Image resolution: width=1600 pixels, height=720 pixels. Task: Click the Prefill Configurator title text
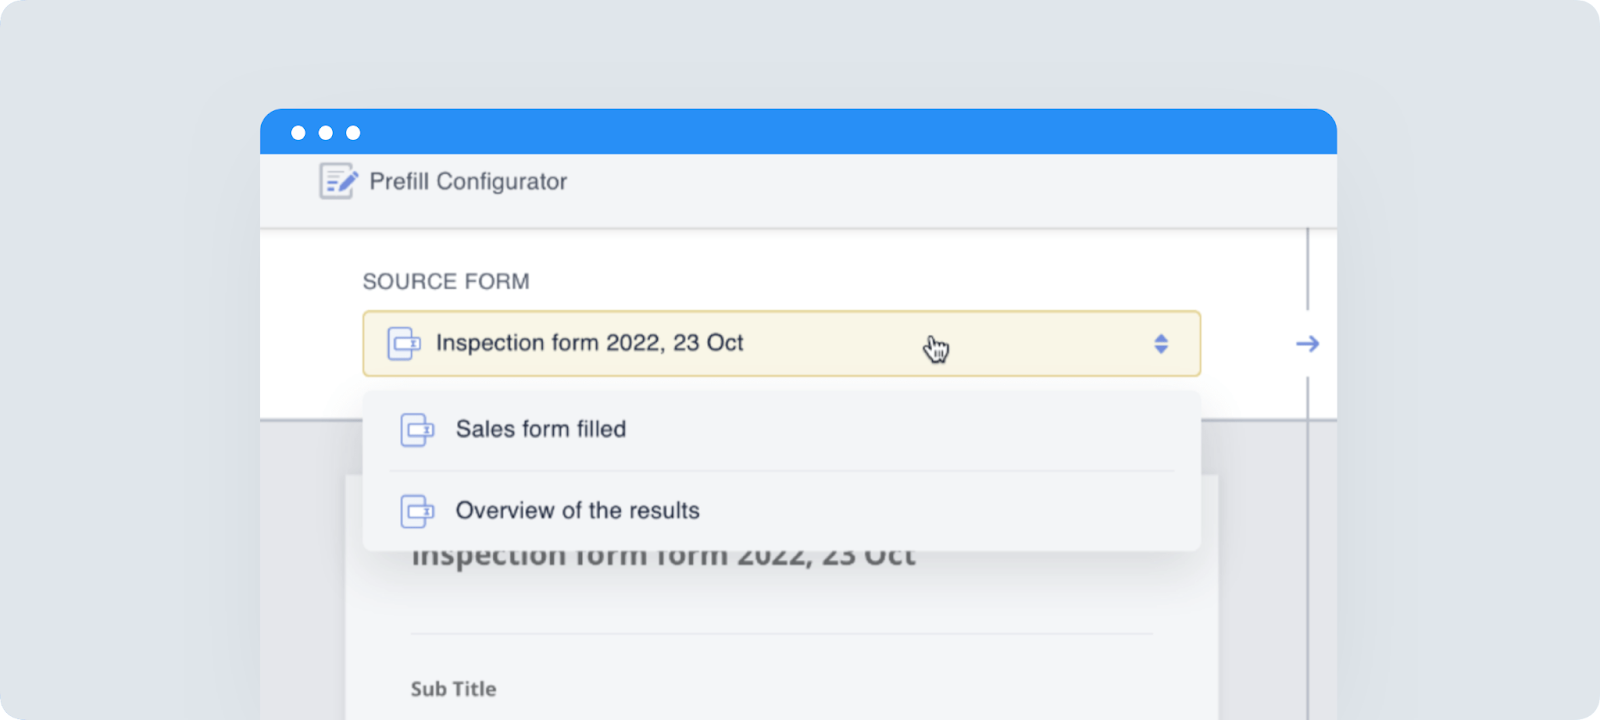(467, 181)
